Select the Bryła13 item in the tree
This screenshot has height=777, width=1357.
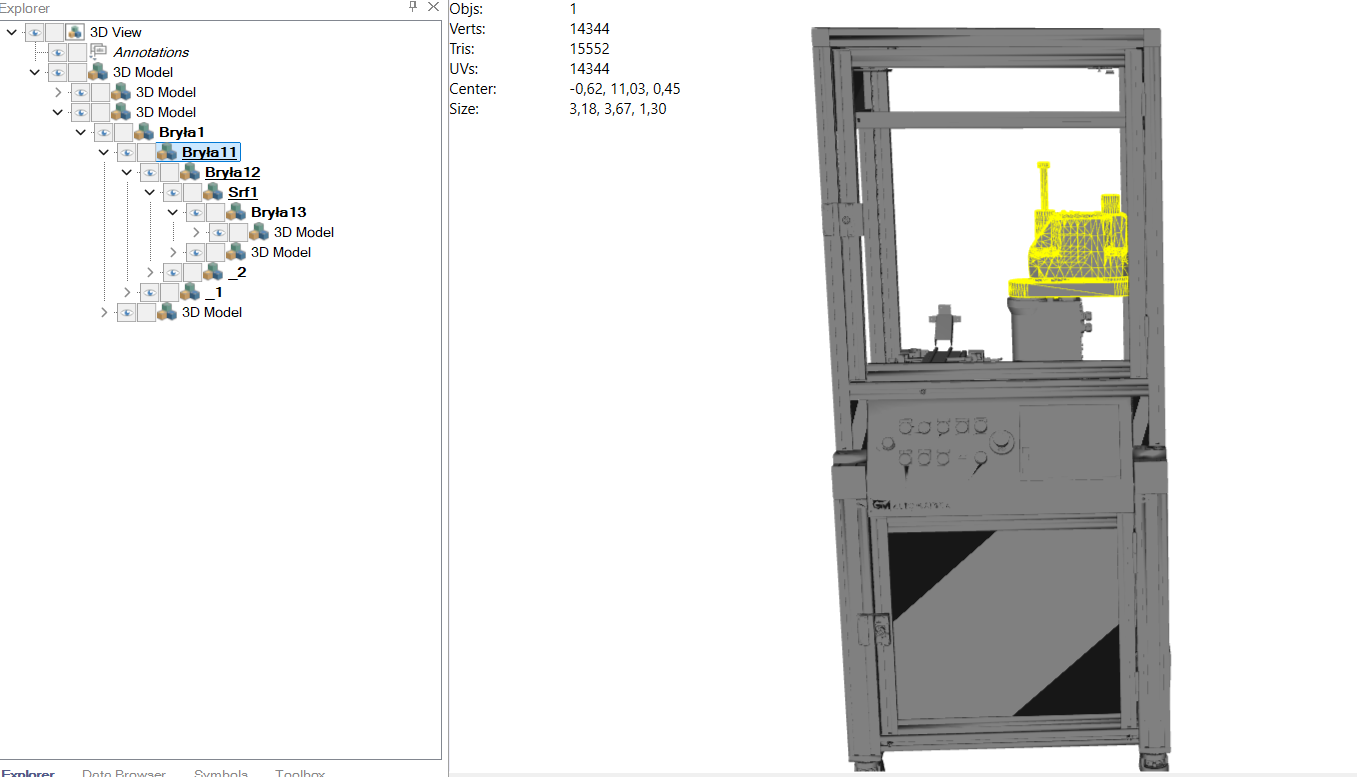coord(278,212)
